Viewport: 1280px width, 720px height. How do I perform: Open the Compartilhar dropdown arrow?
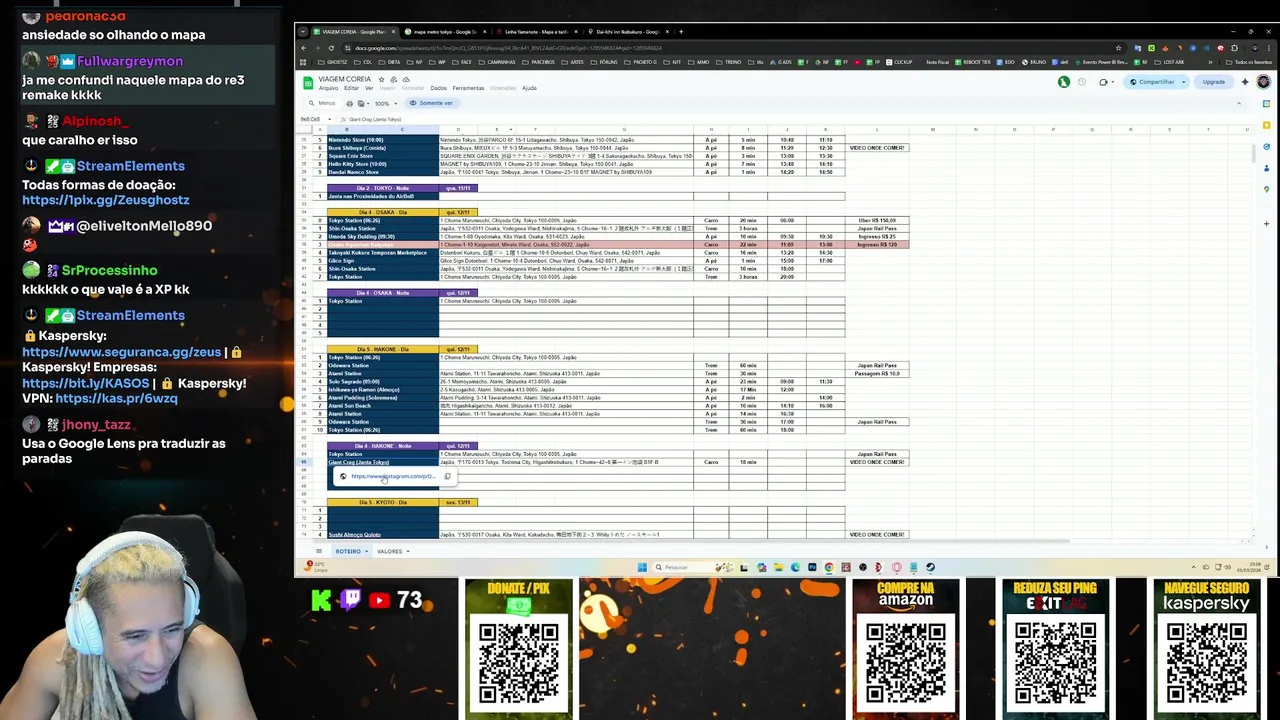pos(1183,82)
